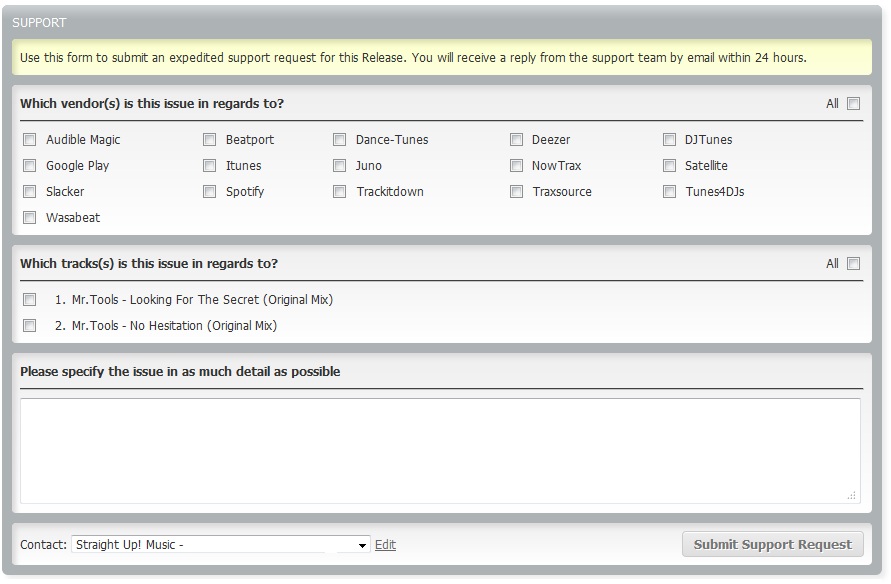Enable the NowTrax vendor option
The width and height of the screenshot is (891, 584).
(x=517, y=166)
